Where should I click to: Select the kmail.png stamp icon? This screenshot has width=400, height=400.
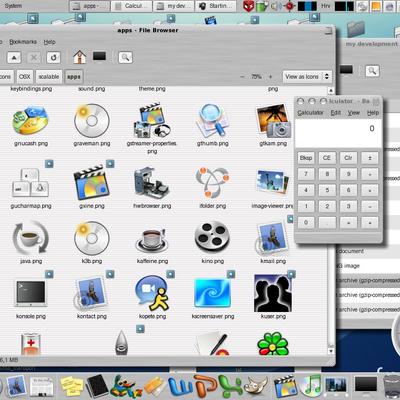point(272,239)
